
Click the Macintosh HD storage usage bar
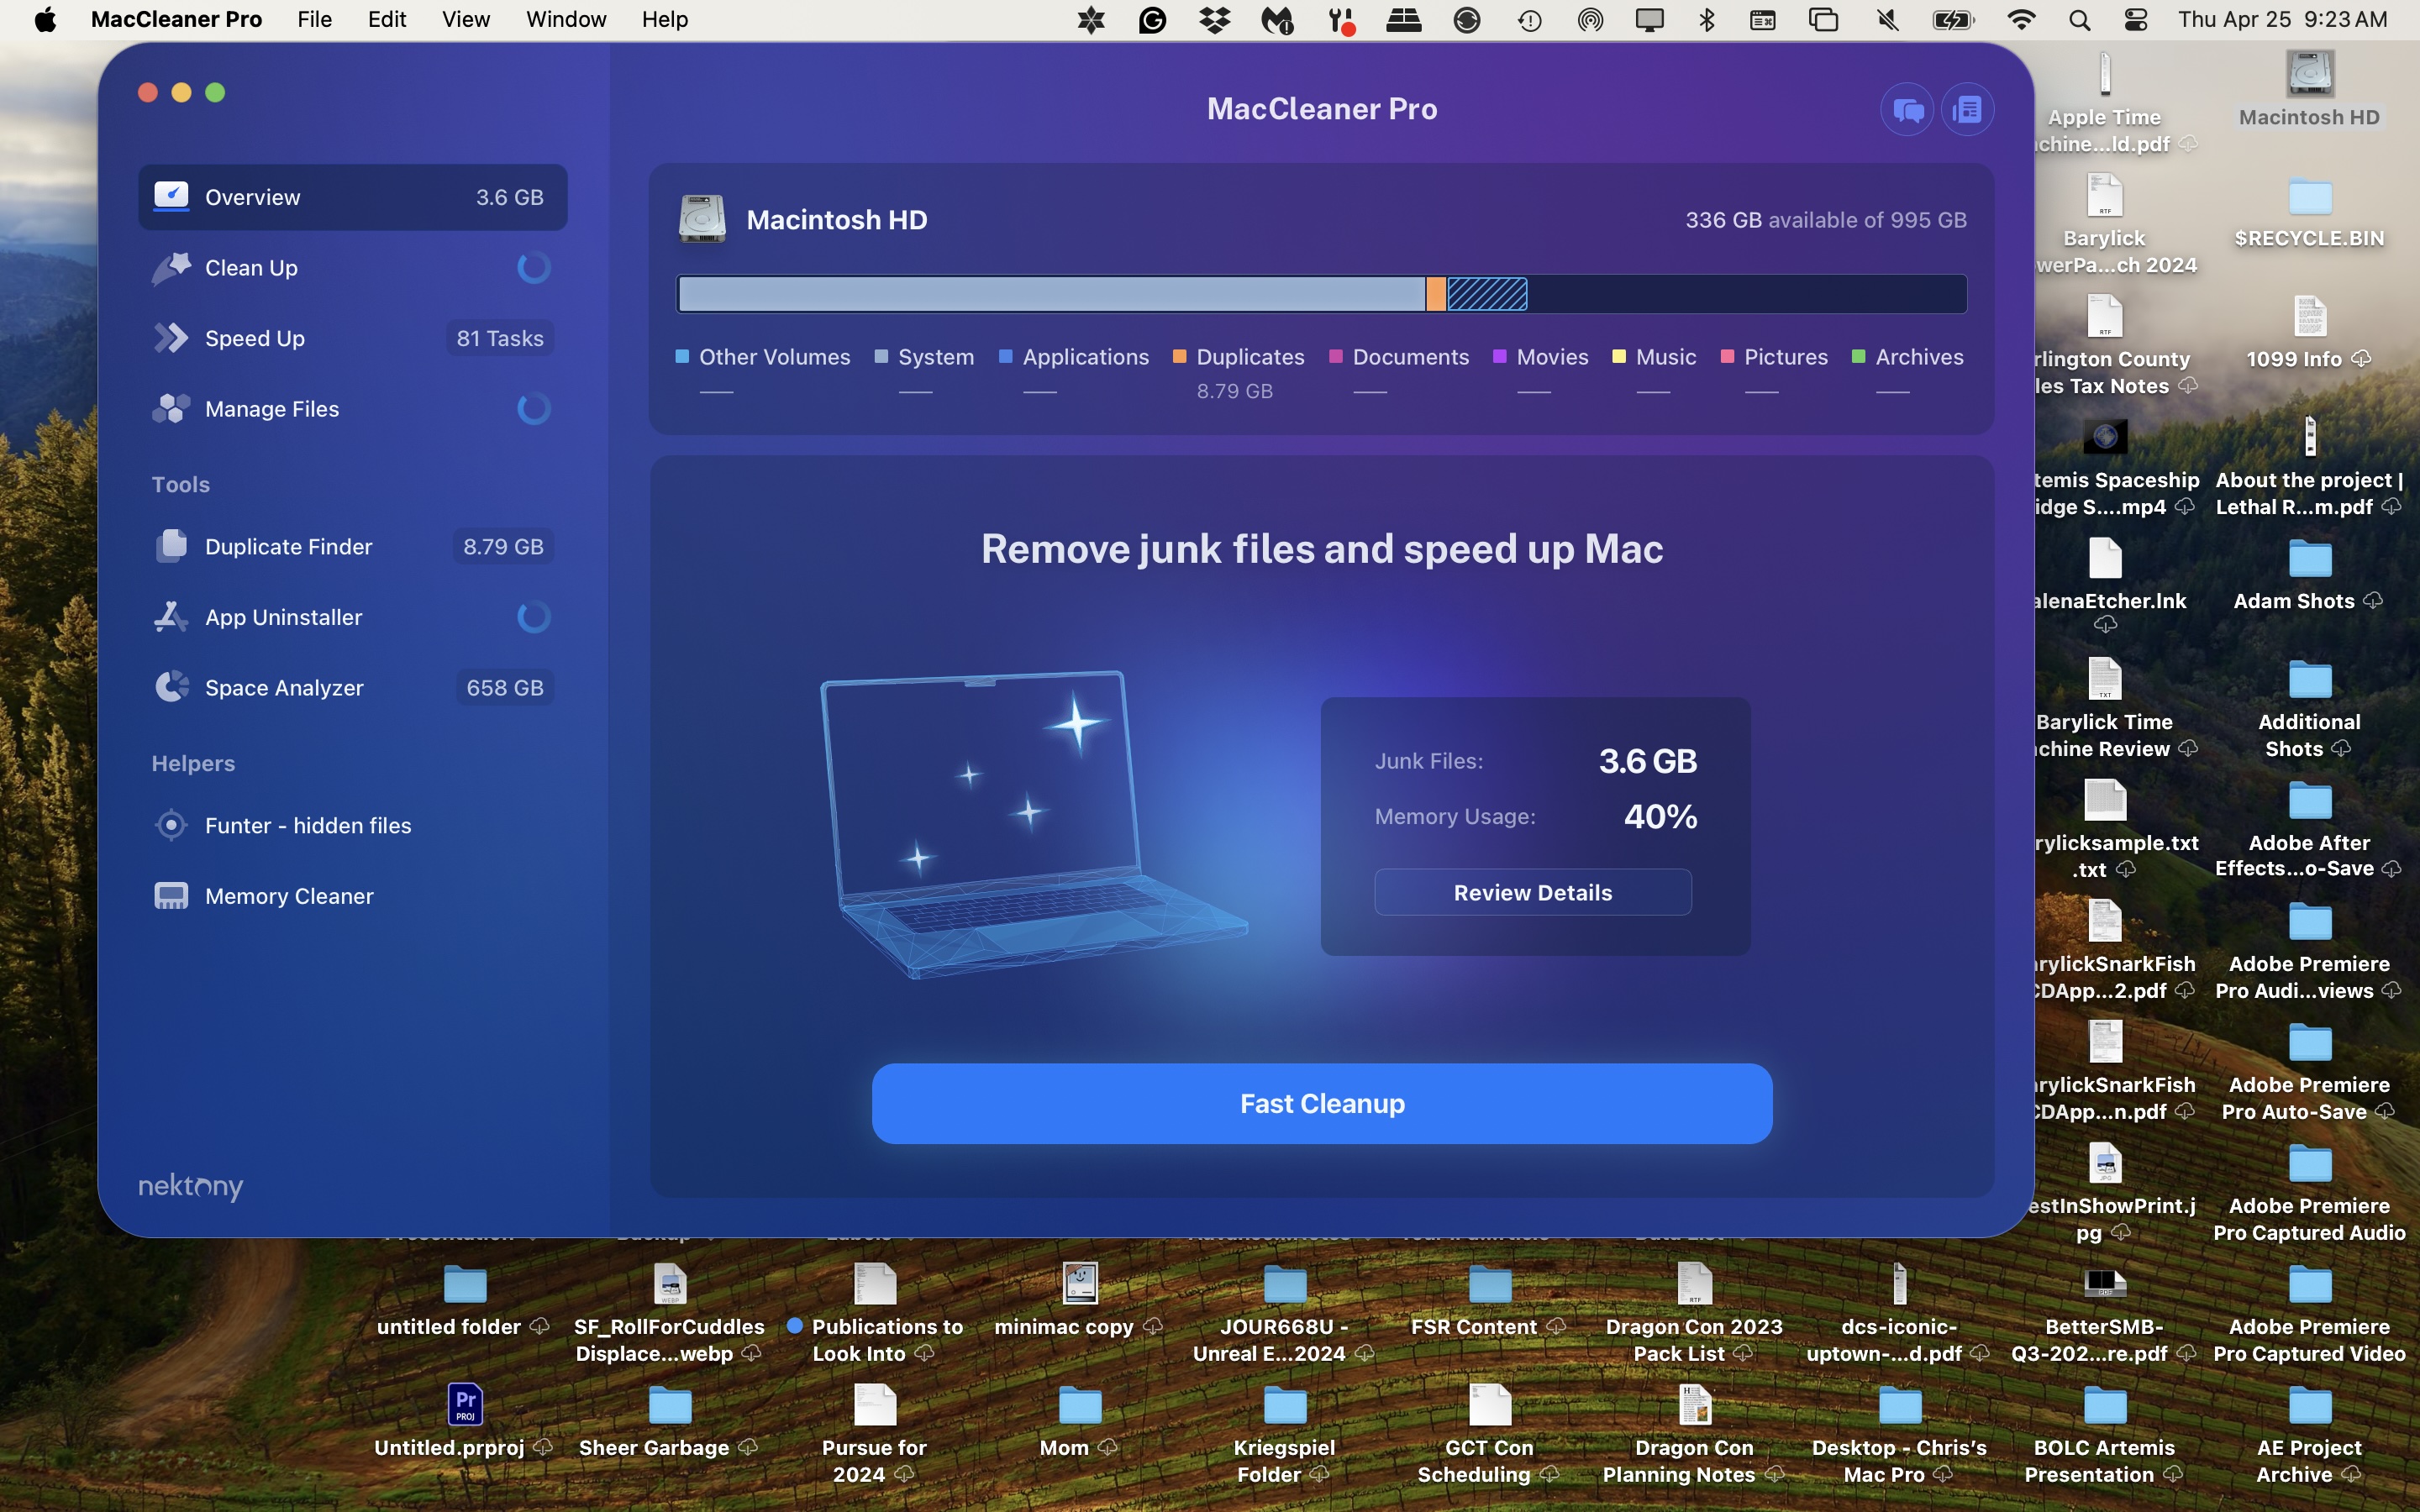(1321, 293)
